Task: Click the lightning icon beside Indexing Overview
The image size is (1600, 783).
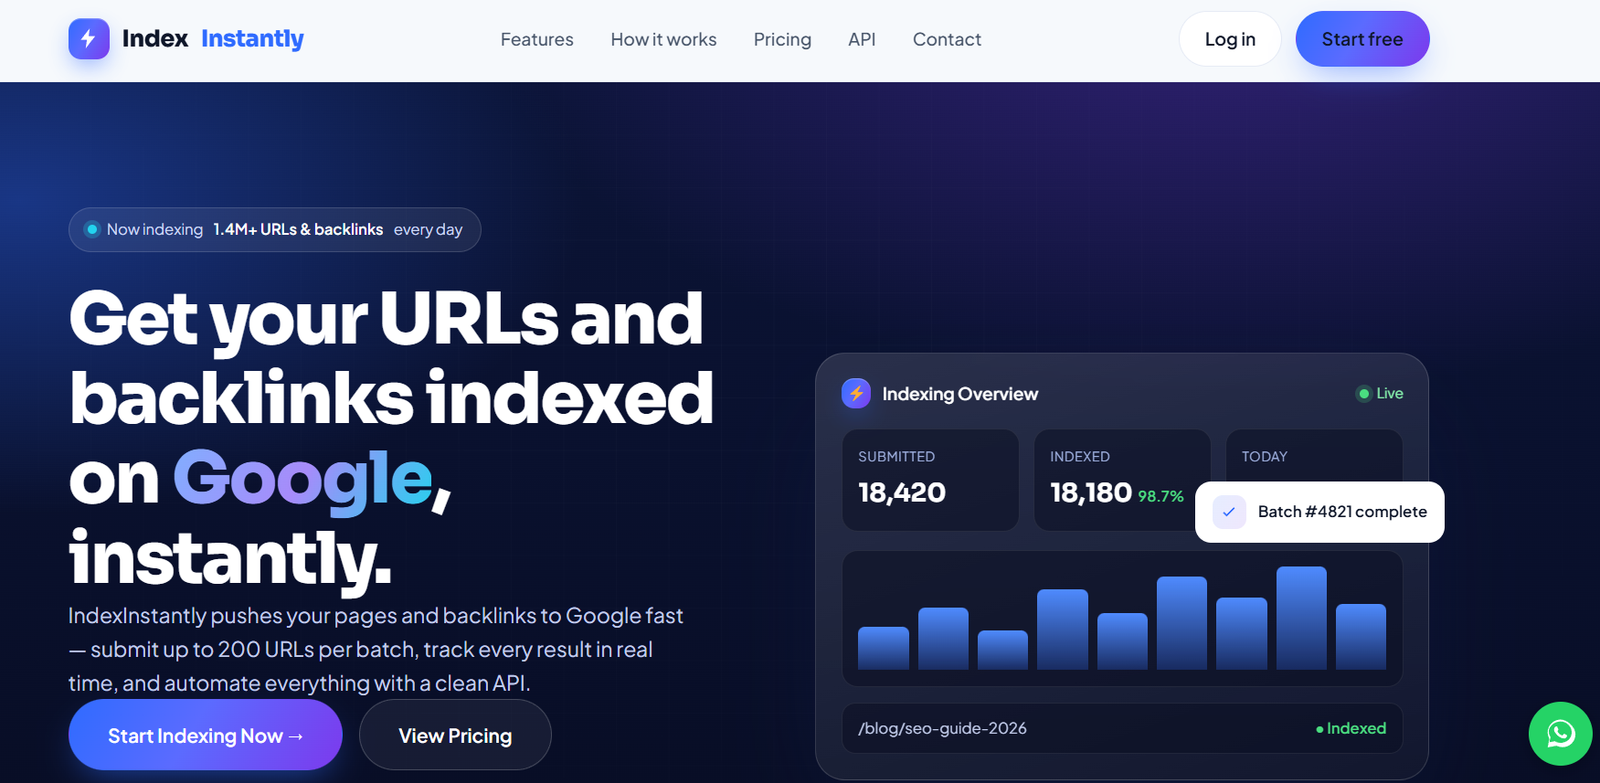Action: coord(856,393)
